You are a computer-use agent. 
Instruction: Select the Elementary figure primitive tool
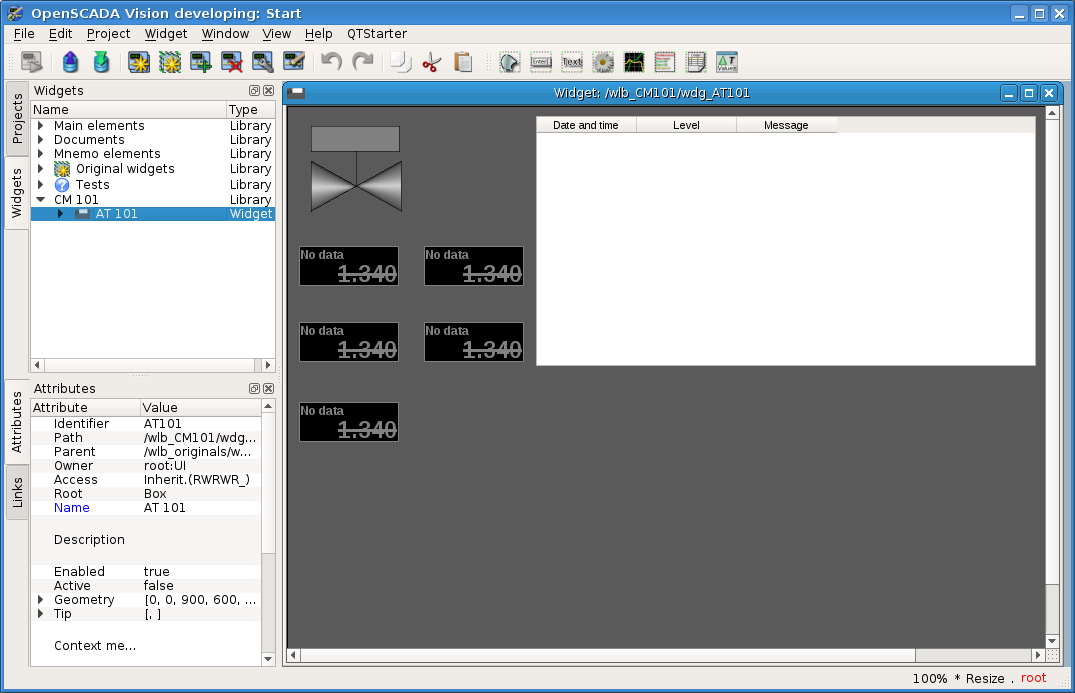tap(510, 62)
